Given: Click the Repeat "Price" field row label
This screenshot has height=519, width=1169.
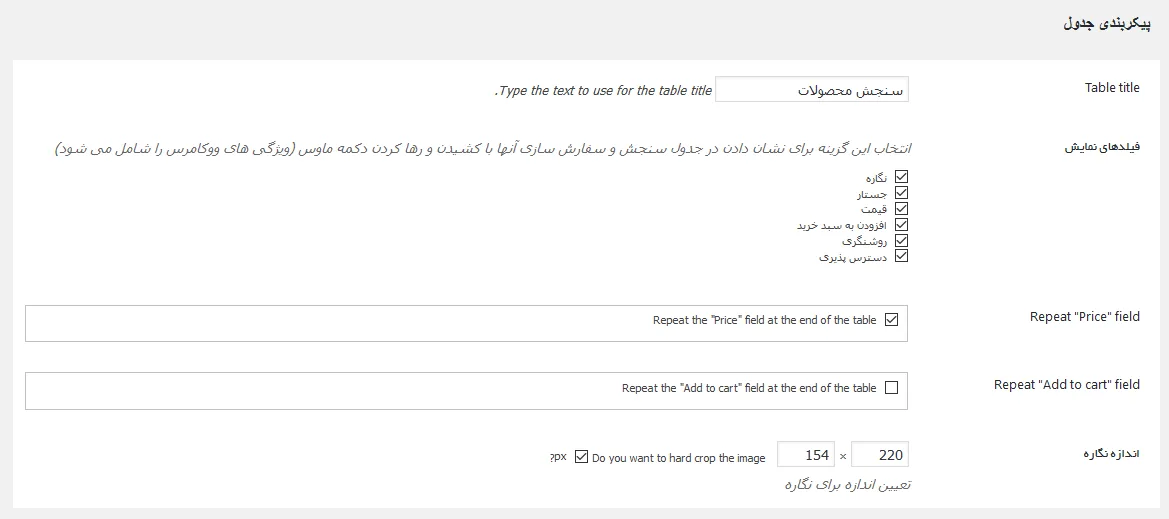Looking at the screenshot, I should point(1085,317).
